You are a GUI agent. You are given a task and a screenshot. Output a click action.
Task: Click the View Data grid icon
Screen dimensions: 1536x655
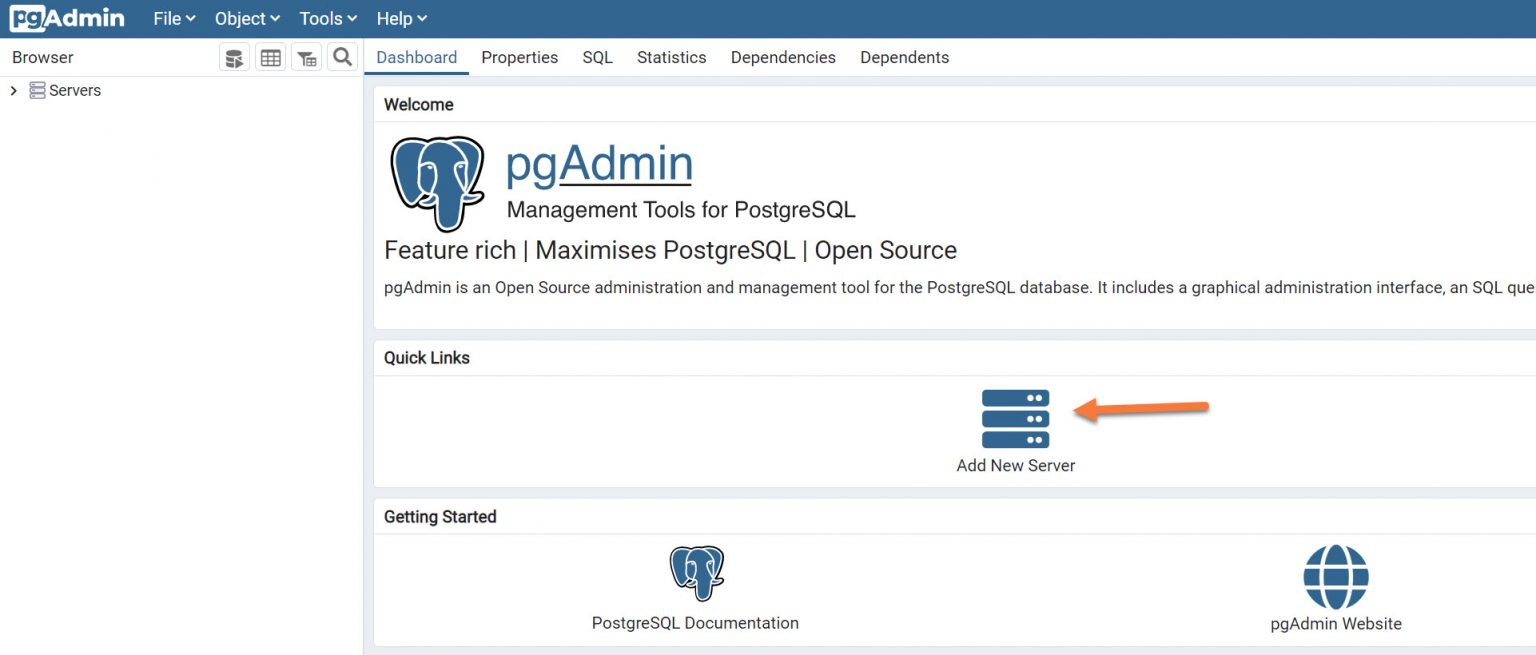270,57
